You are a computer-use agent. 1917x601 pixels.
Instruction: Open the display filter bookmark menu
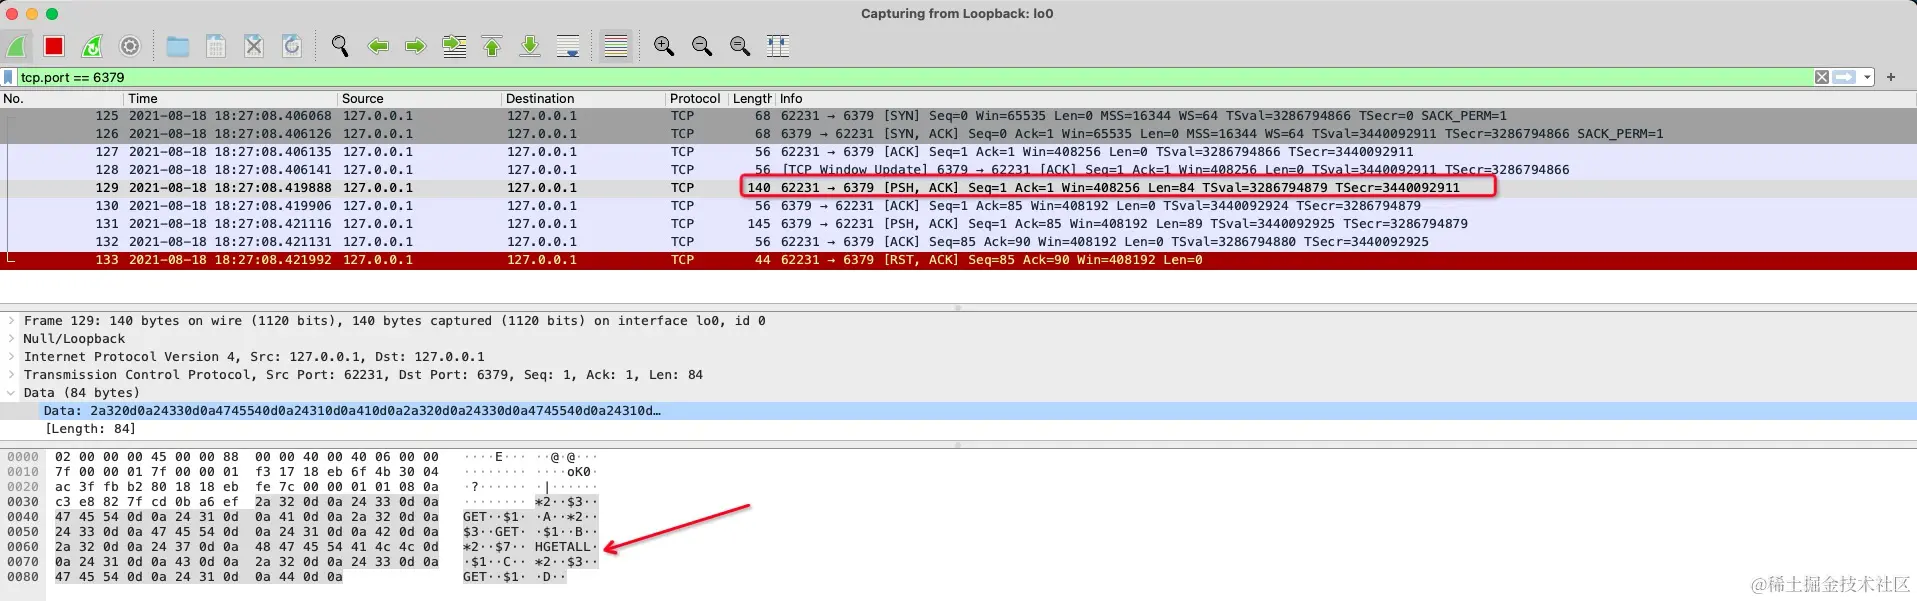[9, 77]
